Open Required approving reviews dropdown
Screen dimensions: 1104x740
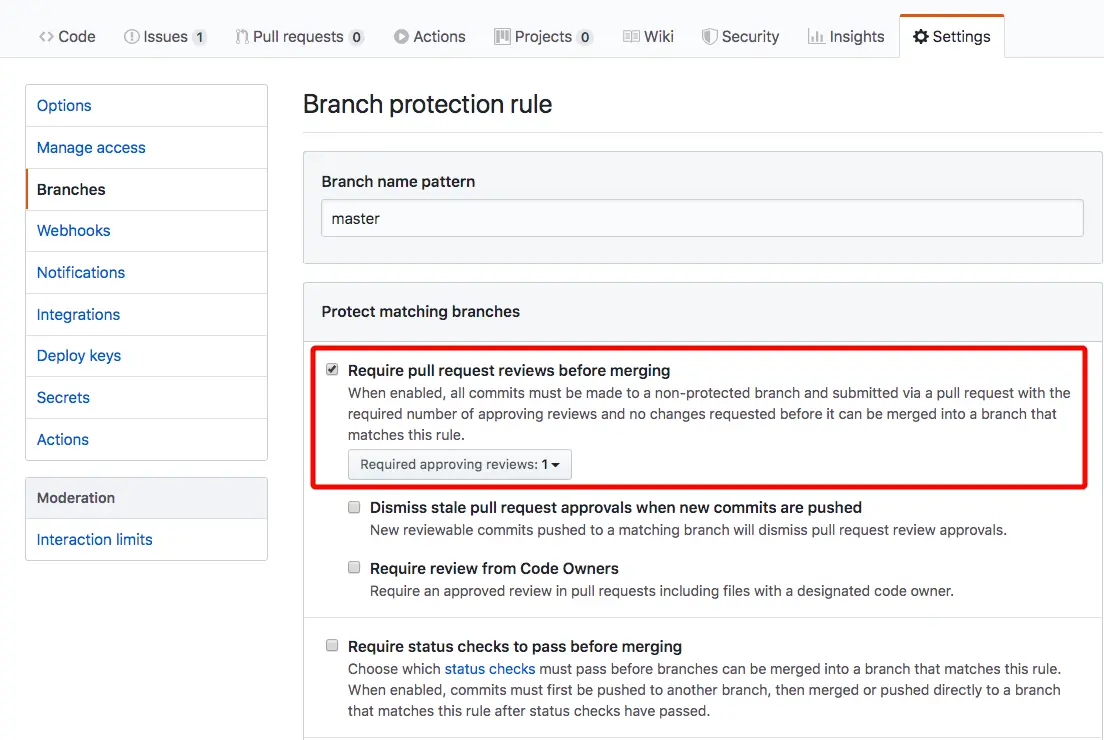[459, 465]
